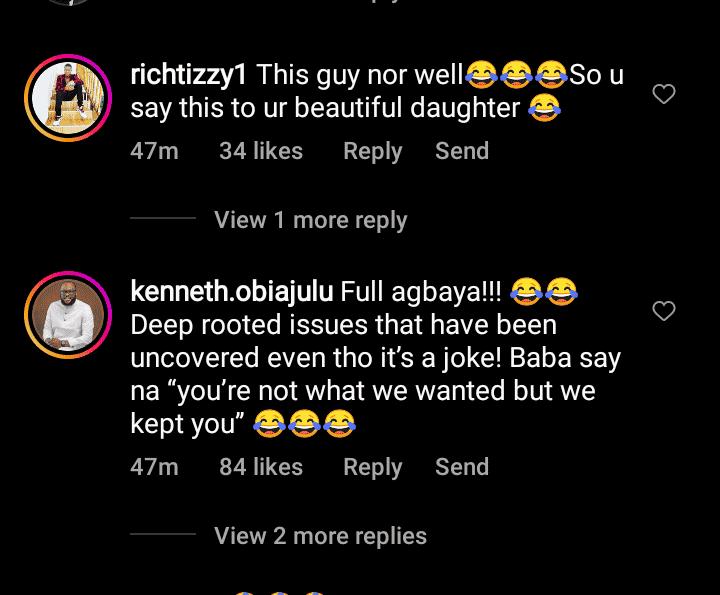The width and height of the screenshot is (720, 595).
Task: Open kenneth.obiajulu's profile picture
Action: (68, 315)
